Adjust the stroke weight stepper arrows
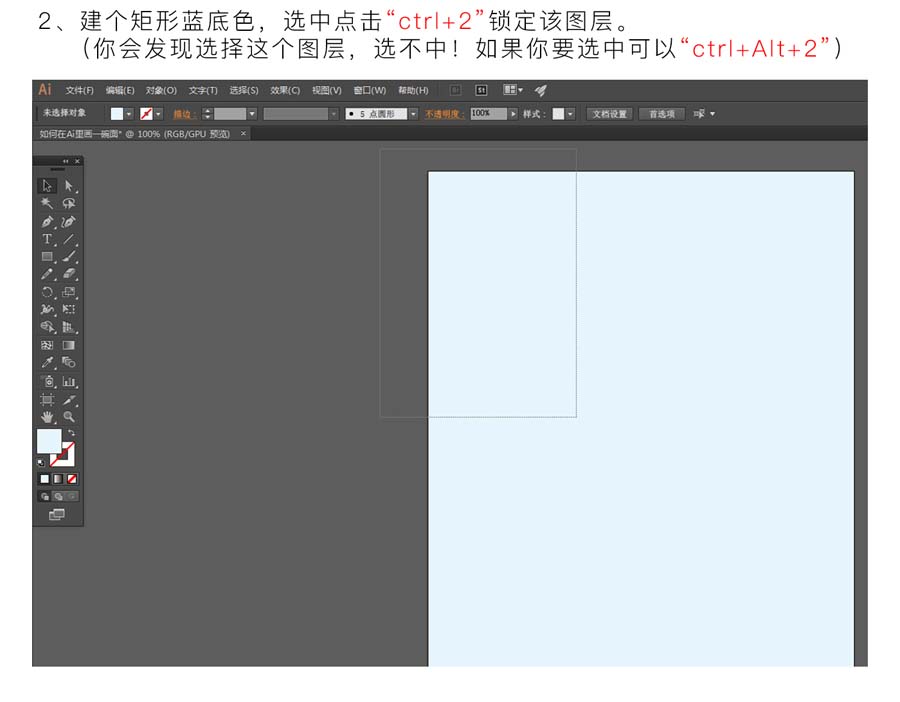 click(208, 114)
